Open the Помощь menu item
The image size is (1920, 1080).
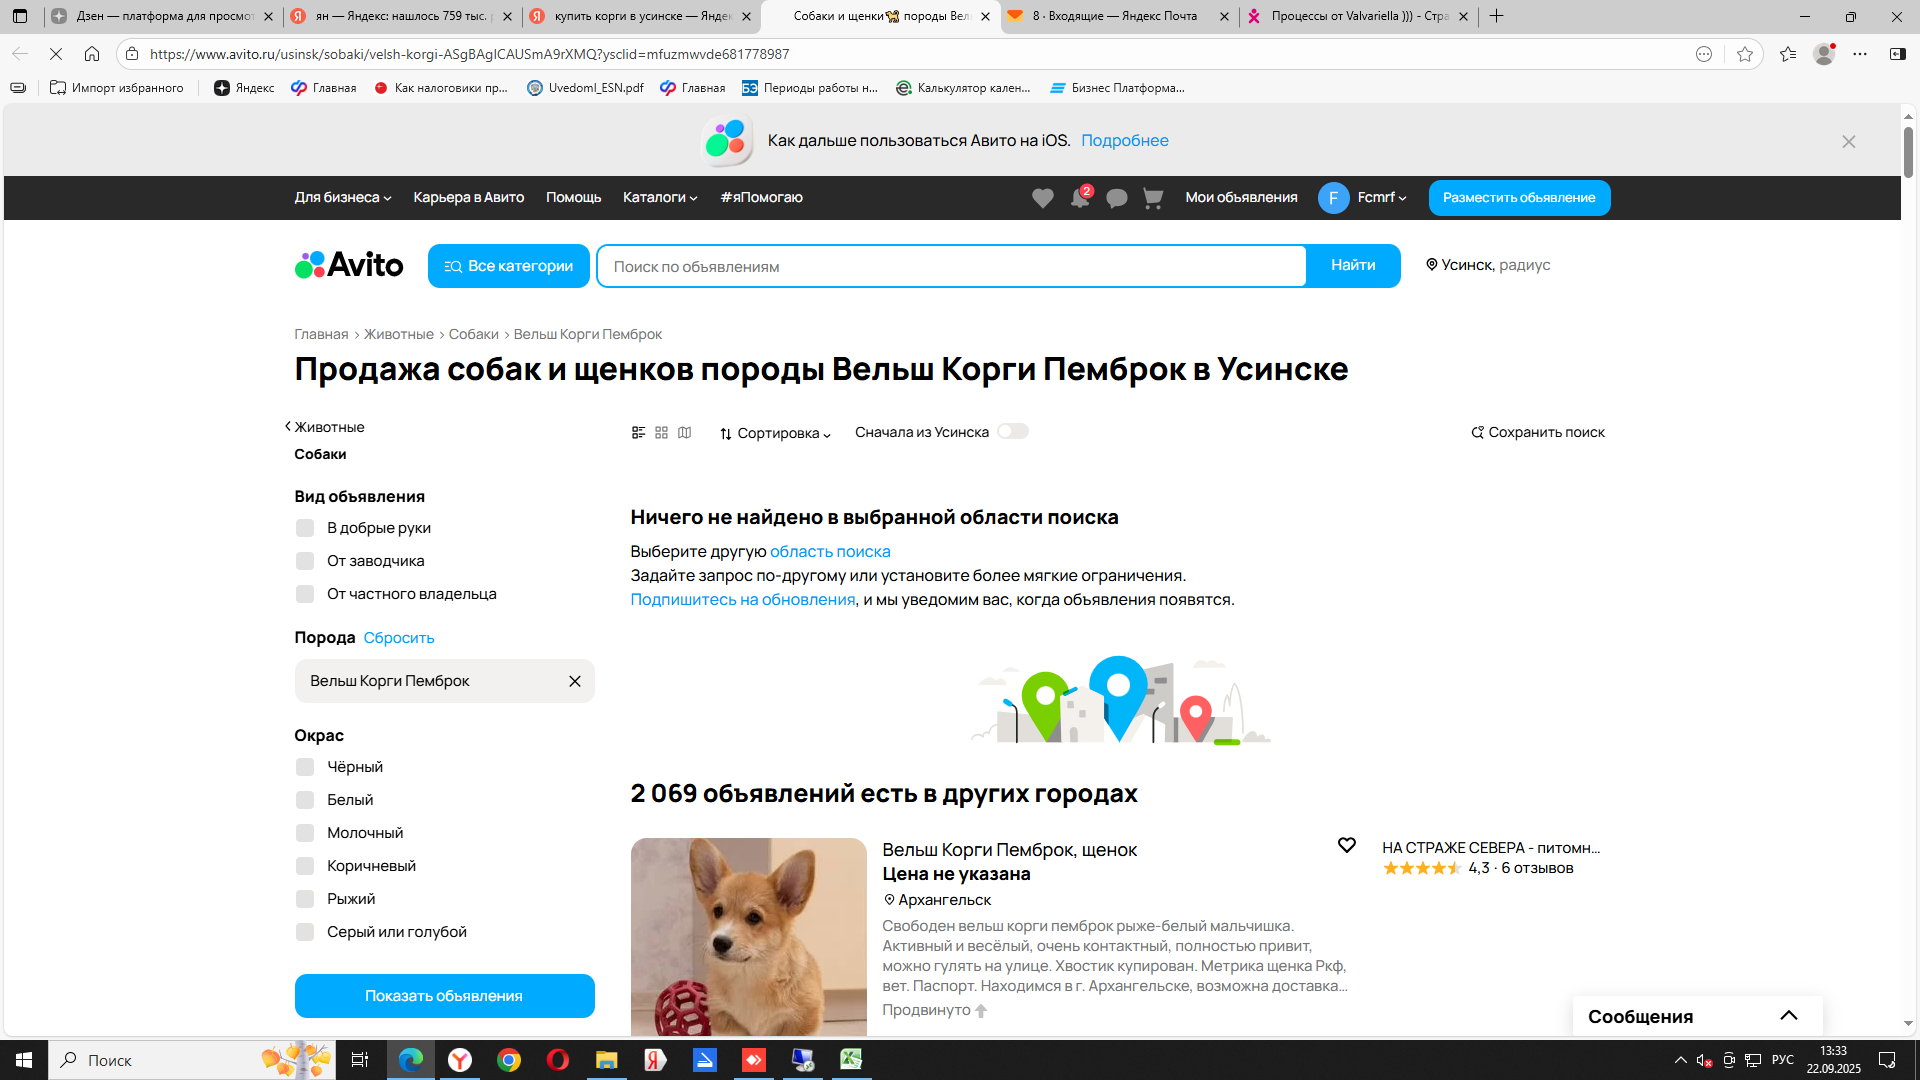pyautogui.click(x=573, y=198)
